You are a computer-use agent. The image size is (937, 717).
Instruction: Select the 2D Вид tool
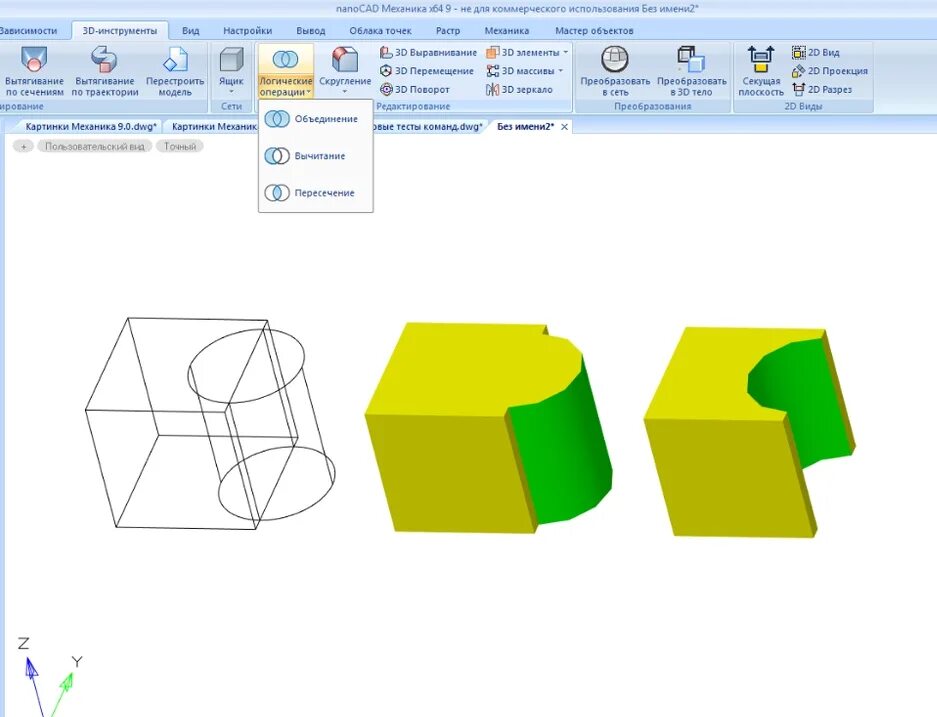[816, 53]
